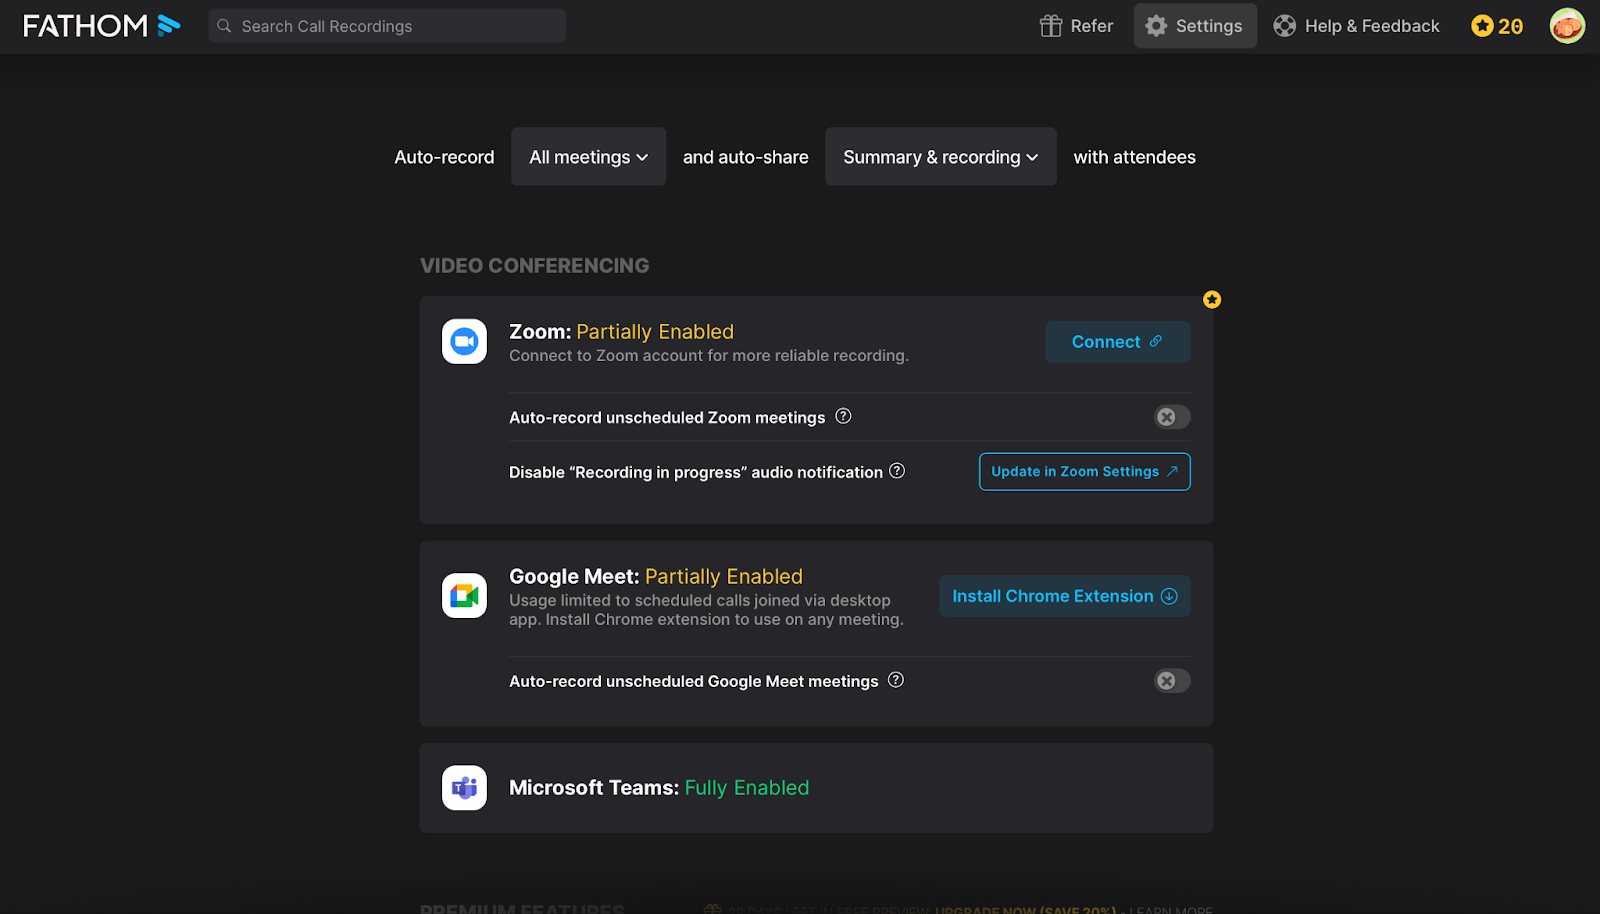Enable auto-record unscheduled Zoom meetings toggle

pyautogui.click(x=1171, y=417)
